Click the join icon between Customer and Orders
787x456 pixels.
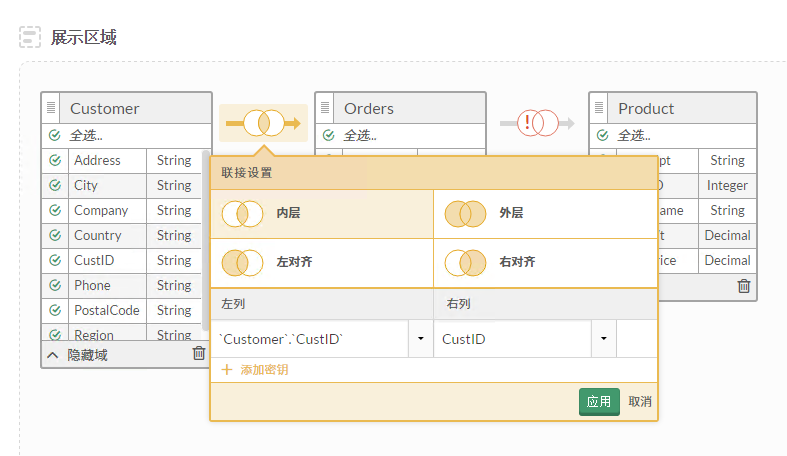click(263, 123)
